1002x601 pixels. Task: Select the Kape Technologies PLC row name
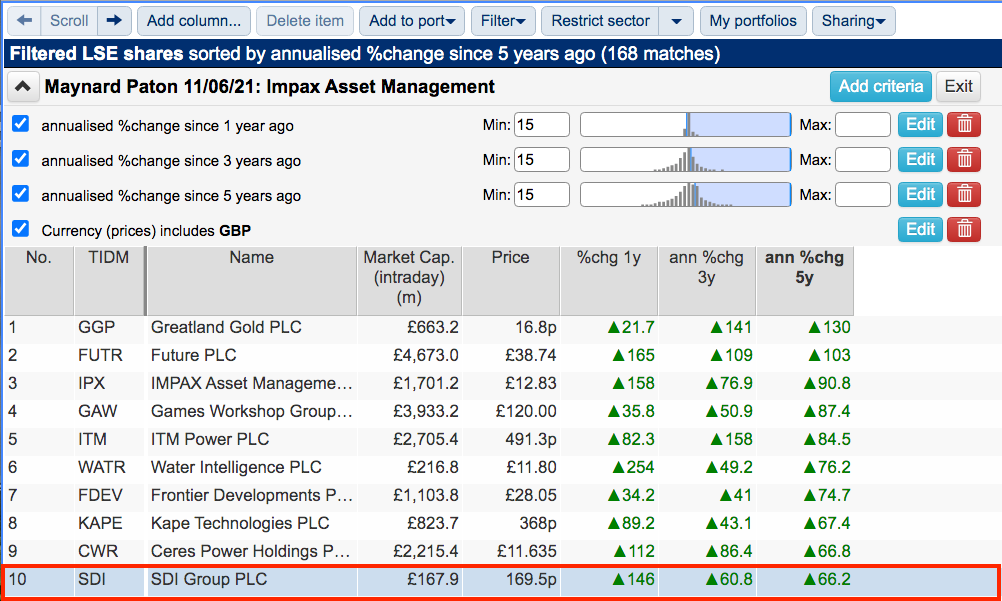pyautogui.click(x=240, y=524)
